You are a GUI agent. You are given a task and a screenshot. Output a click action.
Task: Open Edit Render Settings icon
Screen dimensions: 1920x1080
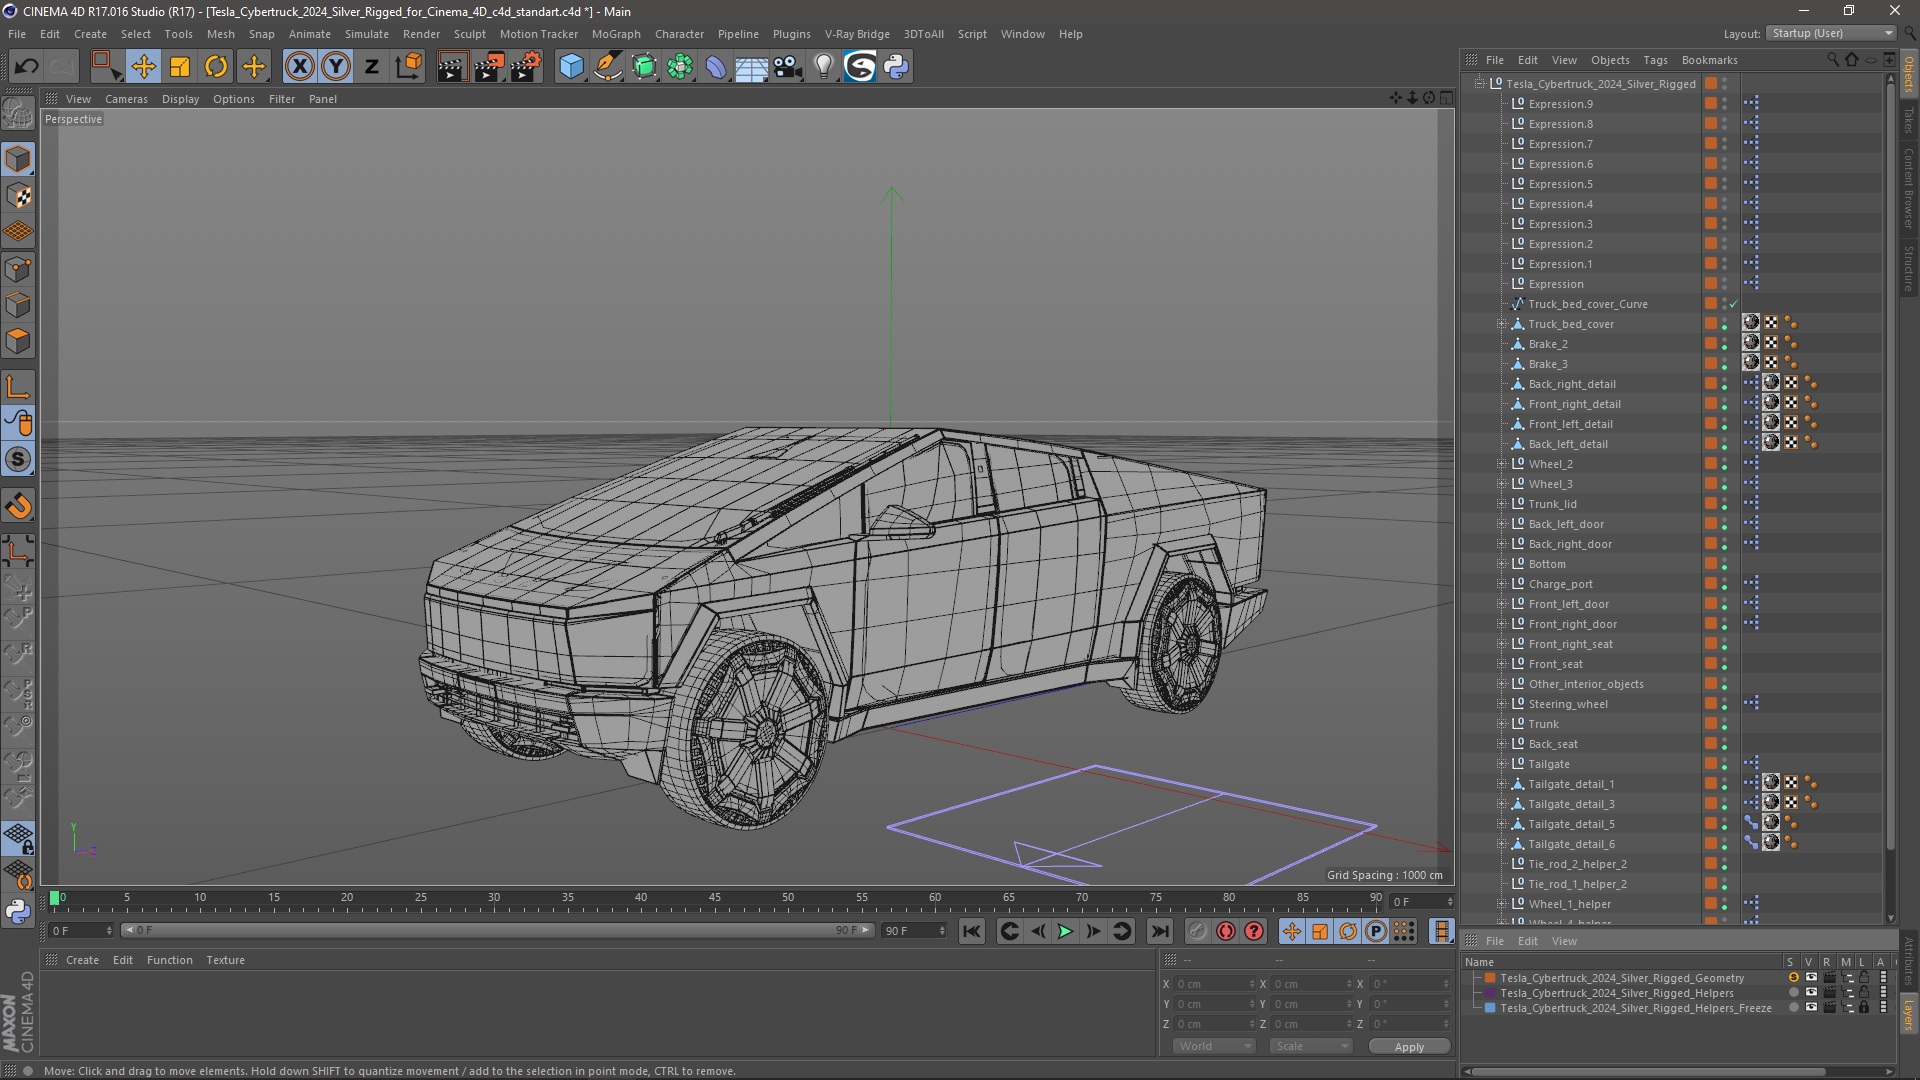(526, 67)
